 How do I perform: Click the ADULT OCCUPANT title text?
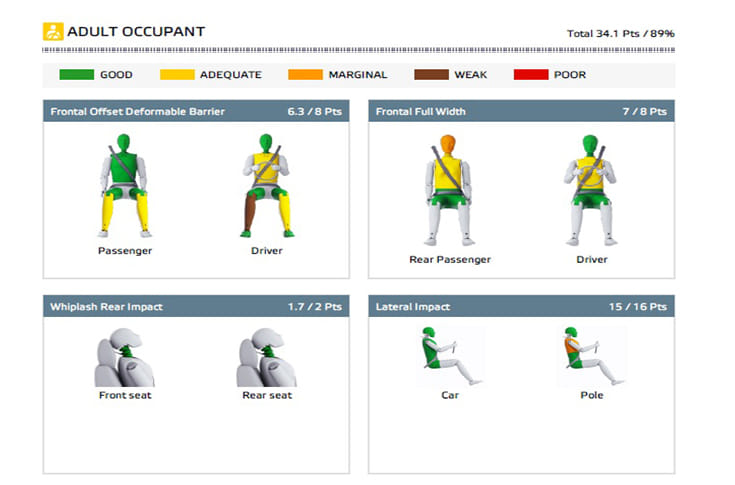point(136,31)
